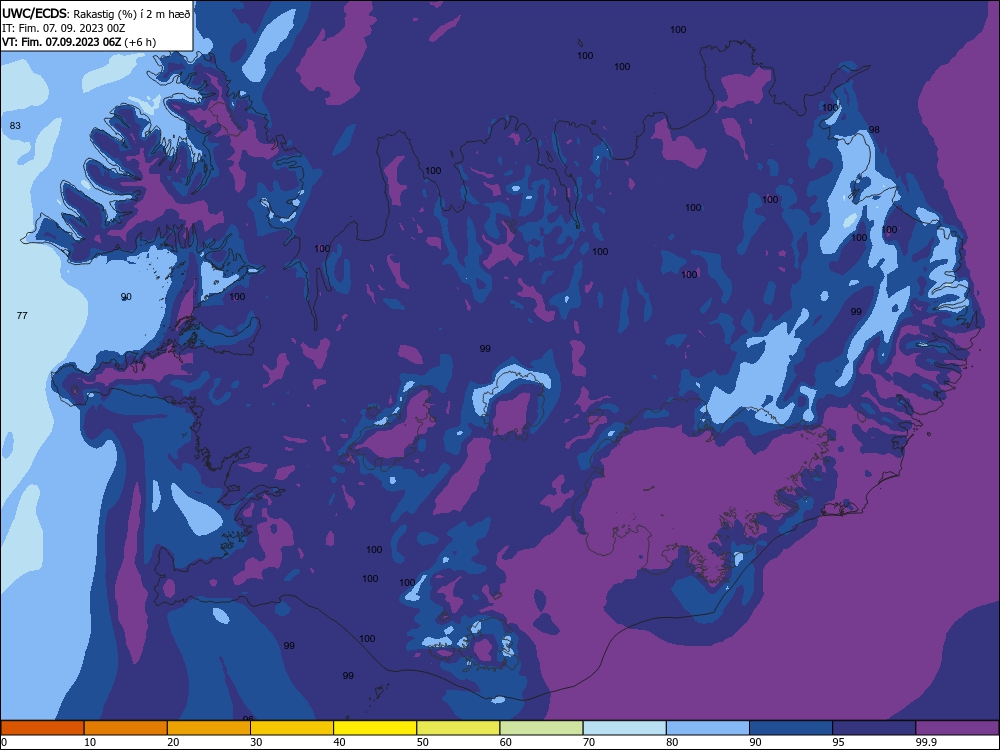Screen dimensions: 1000x750
Task: Click the dark orange 0–10 legend swatch
Action: click(42, 728)
